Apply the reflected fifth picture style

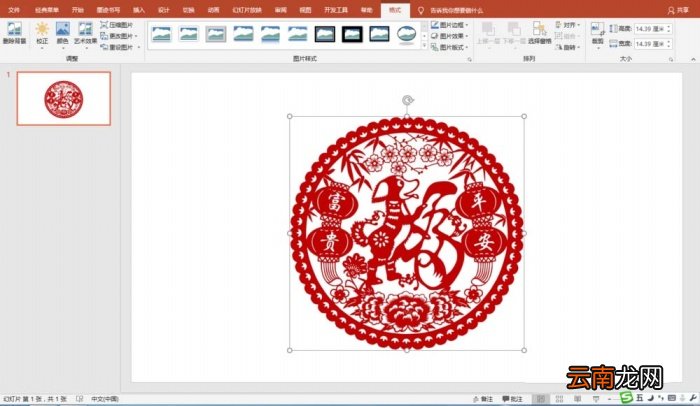tap(270, 34)
